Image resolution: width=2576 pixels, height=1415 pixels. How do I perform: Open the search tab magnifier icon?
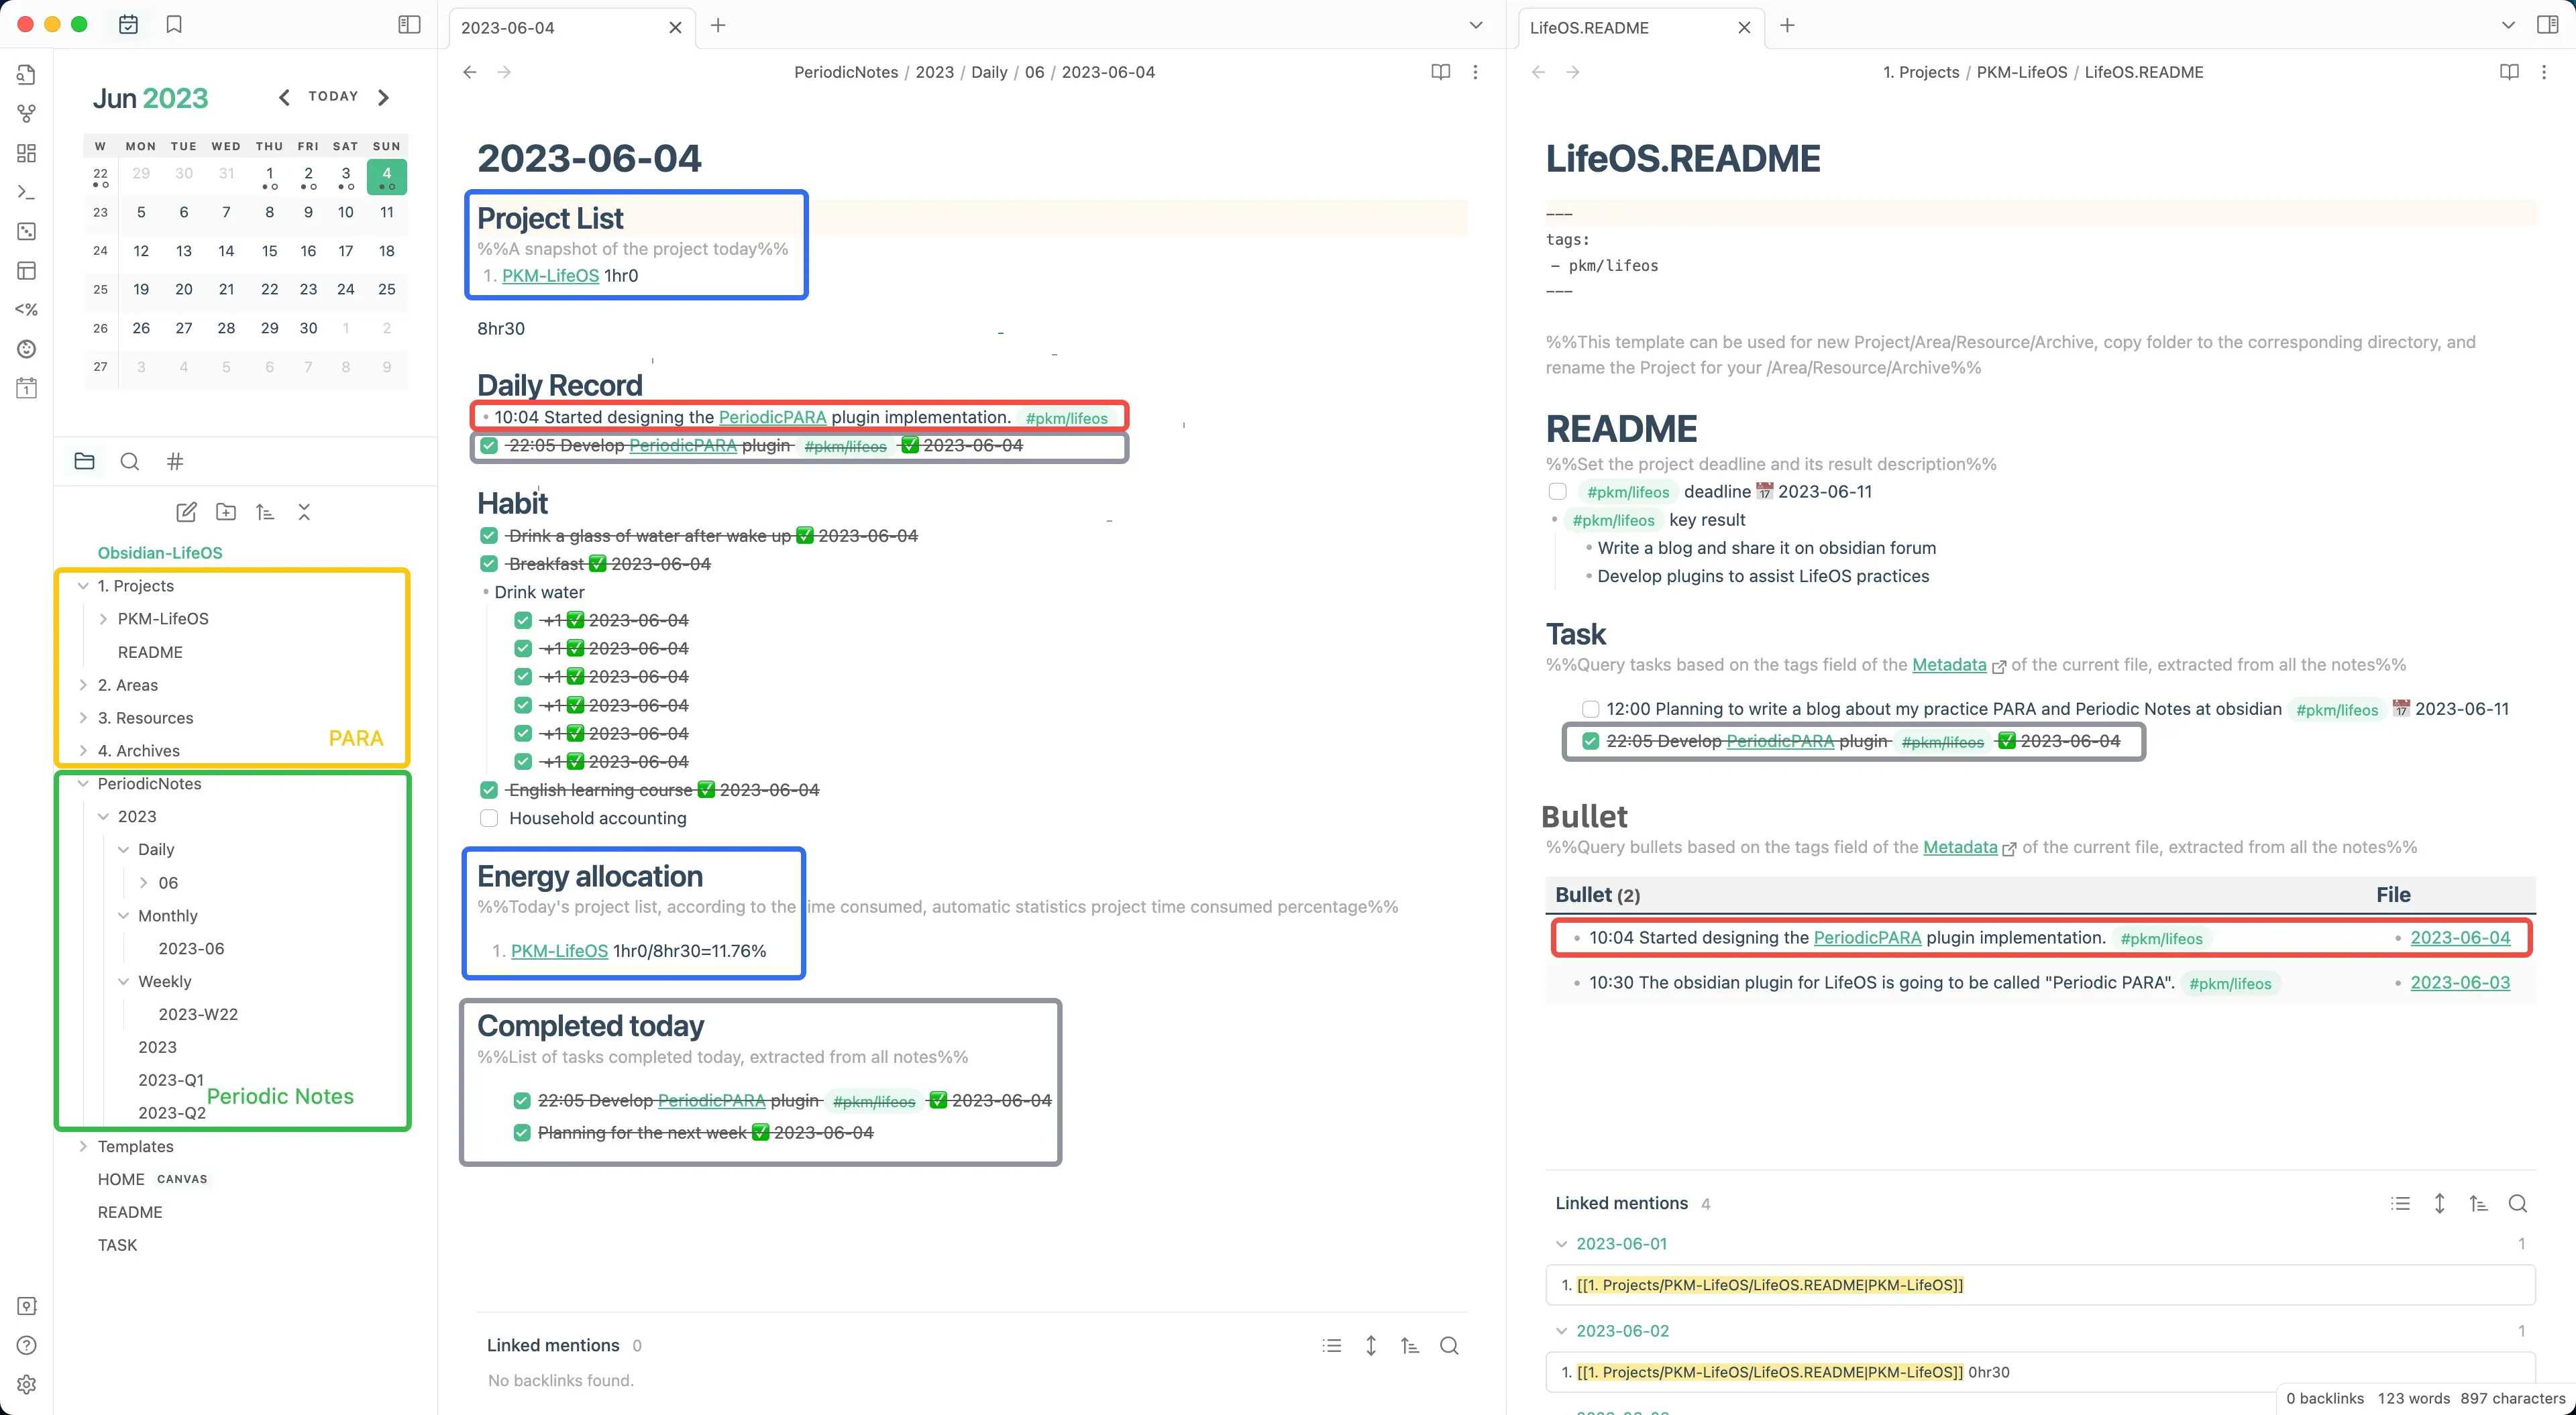[x=129, y=461]
